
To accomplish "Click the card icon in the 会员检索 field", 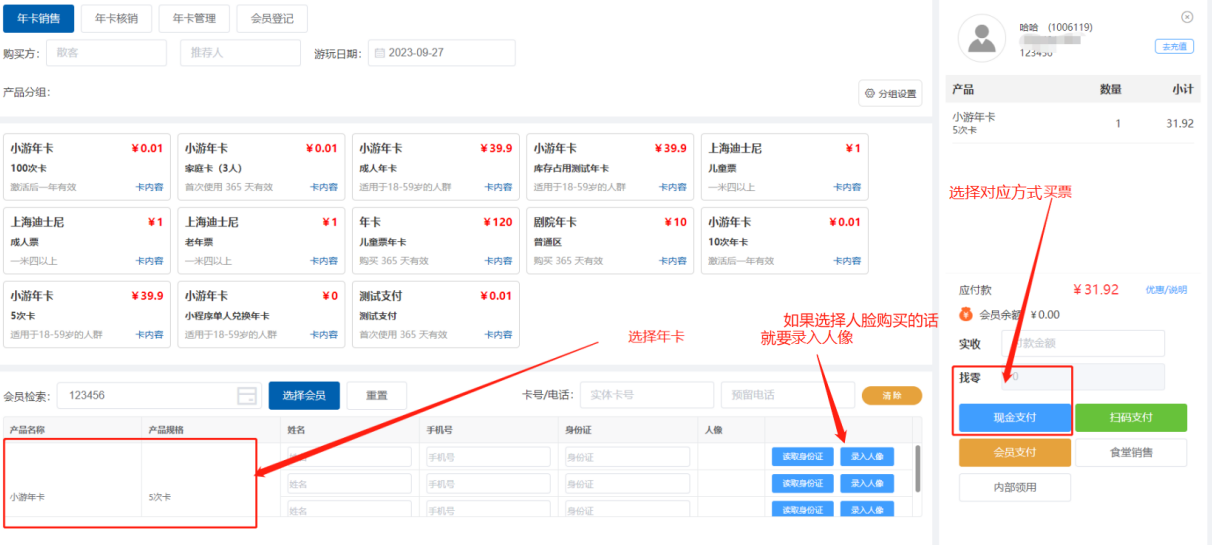I will pyautogui.click(x=246, y=396).
